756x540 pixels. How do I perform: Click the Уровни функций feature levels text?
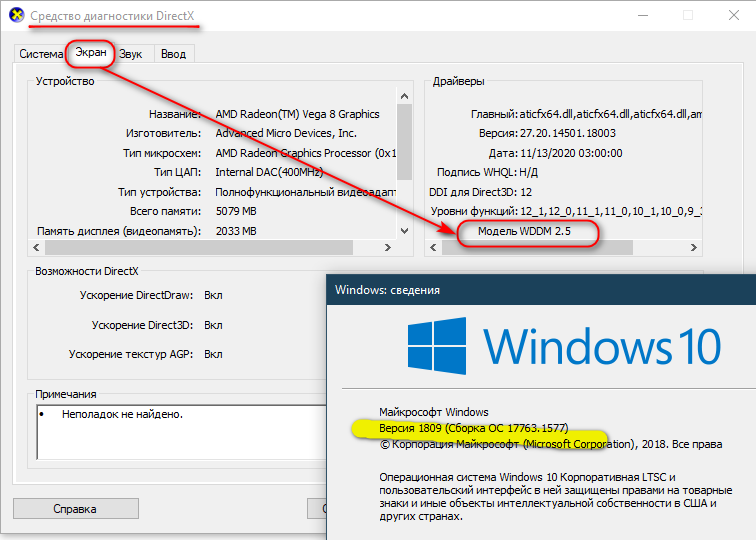pos(566,211)
